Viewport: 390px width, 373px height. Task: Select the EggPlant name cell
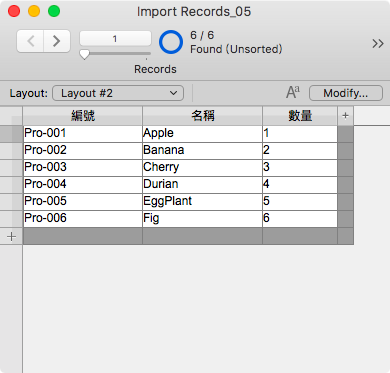coord(202,201)
